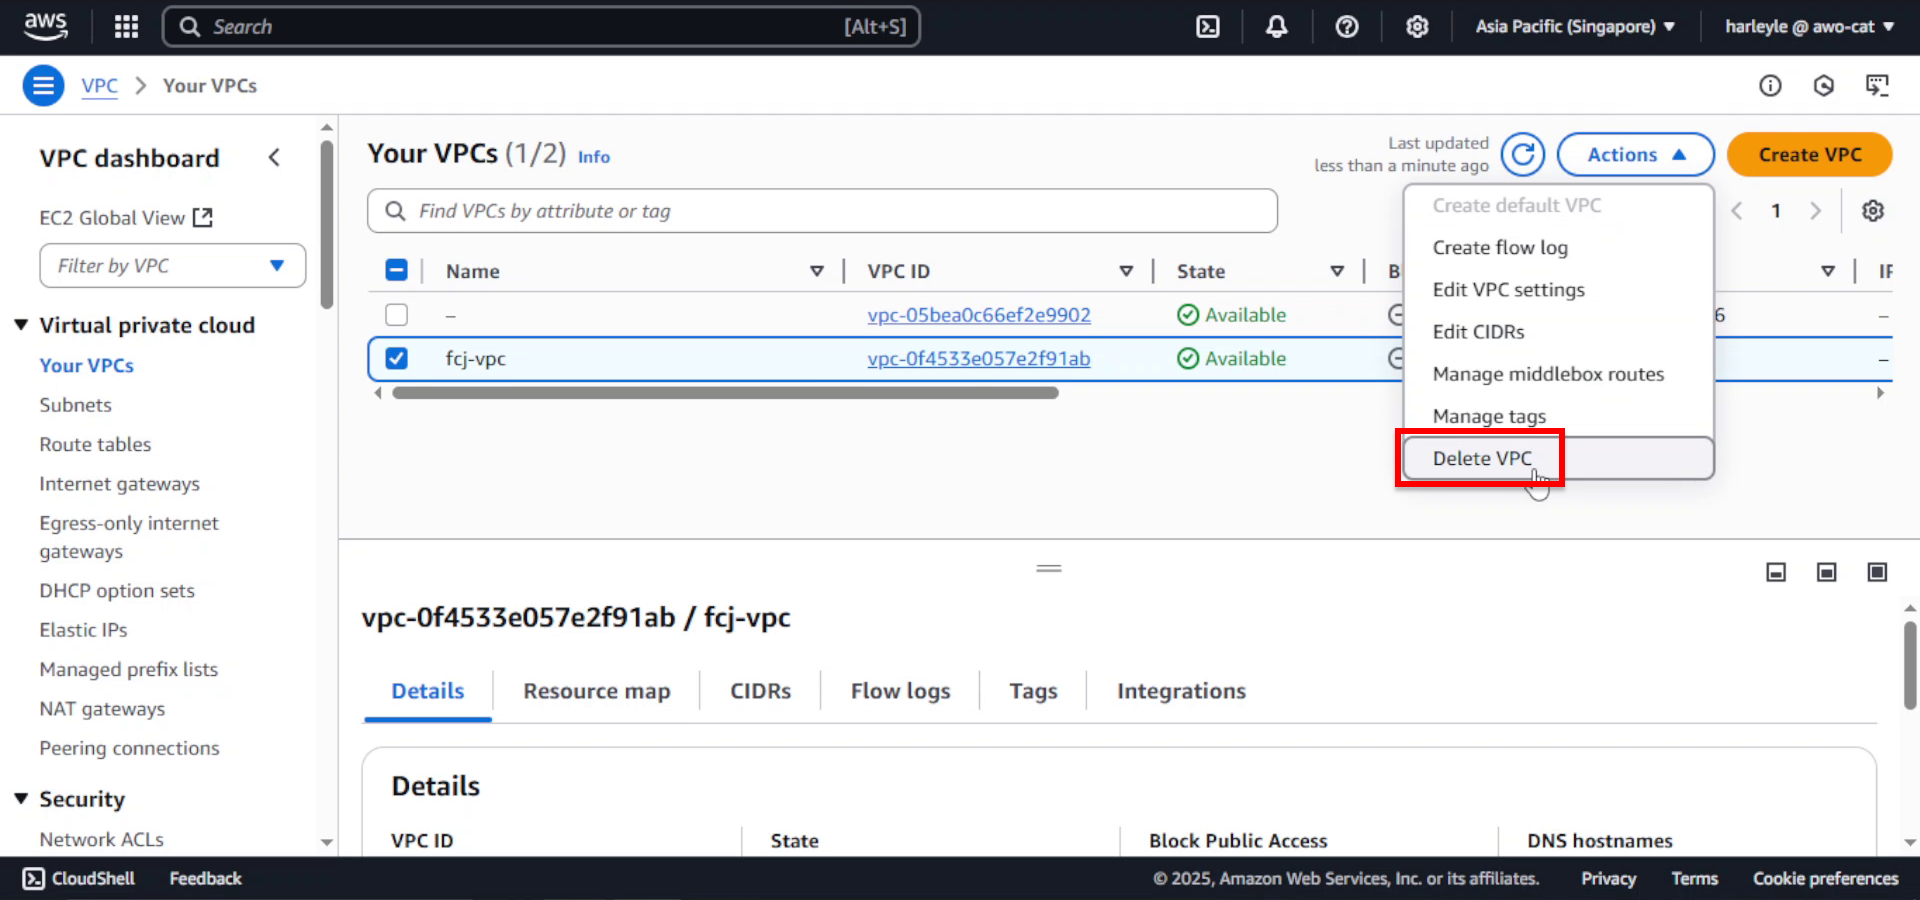Click the split panel resize handle
This screenshot has width=1920, height=900.
click(x=1049, y=568)
